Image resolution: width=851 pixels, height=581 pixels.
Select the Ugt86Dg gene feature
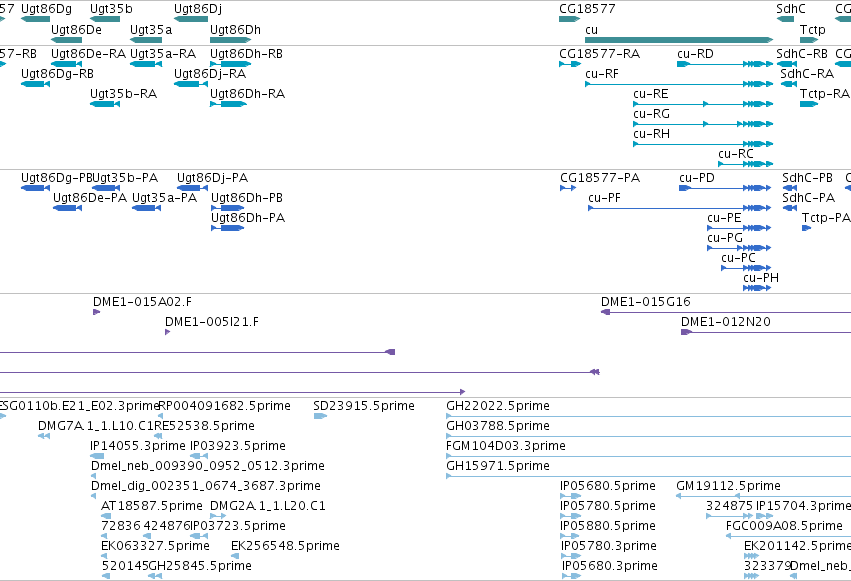(35, 19)
